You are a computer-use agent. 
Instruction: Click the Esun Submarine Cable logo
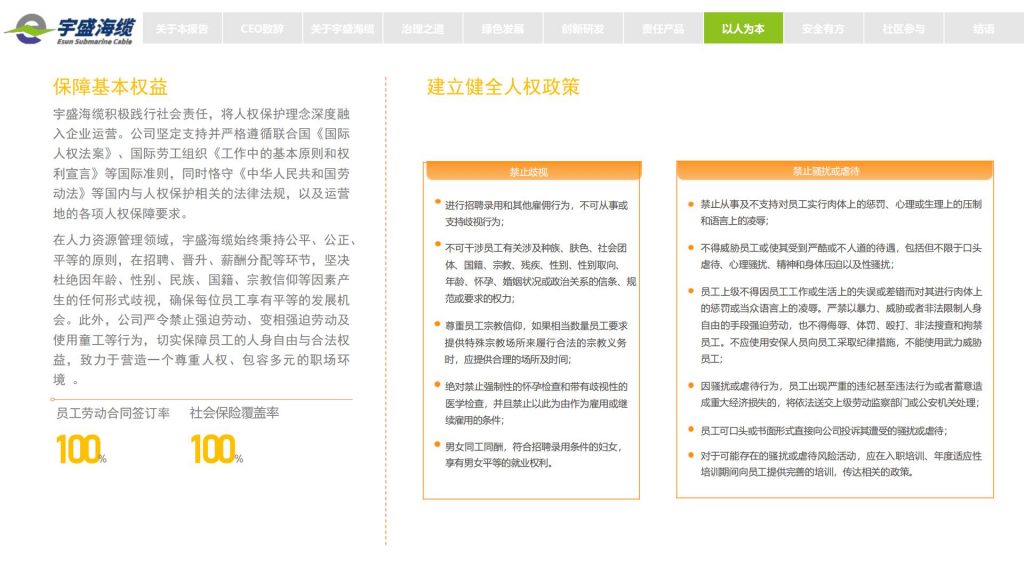(70, 28)
